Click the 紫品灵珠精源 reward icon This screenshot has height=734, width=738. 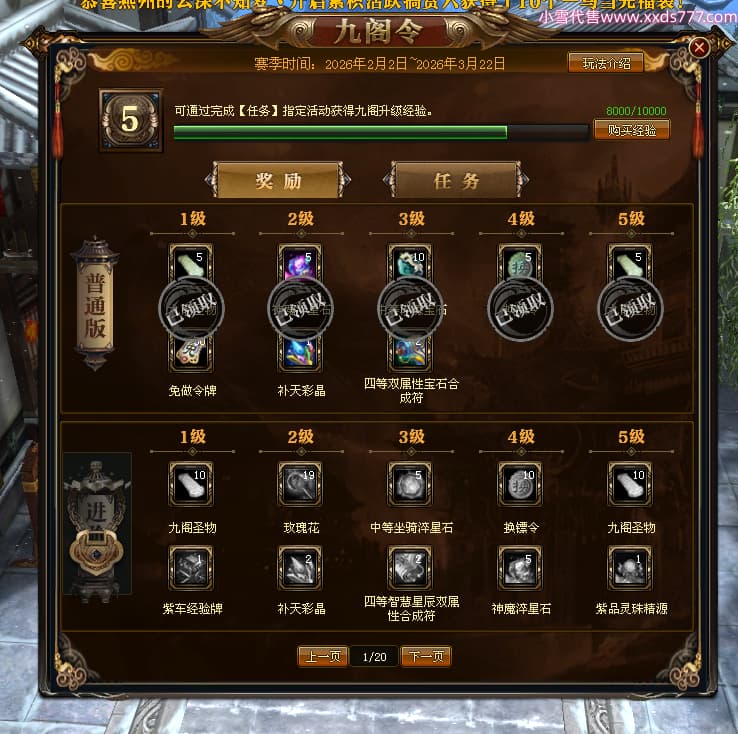tap(630, 567)
